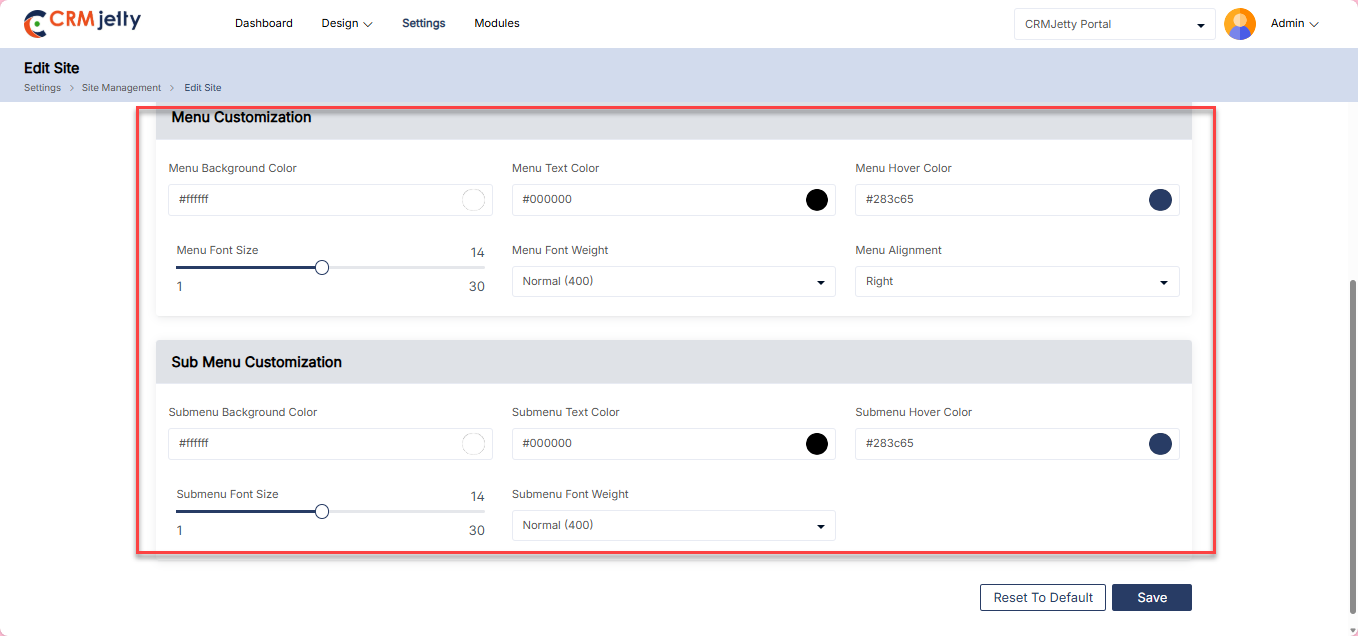1358x636 pixels.
Task: Expand the Admin account dropdown
Action: (1295, 23)
